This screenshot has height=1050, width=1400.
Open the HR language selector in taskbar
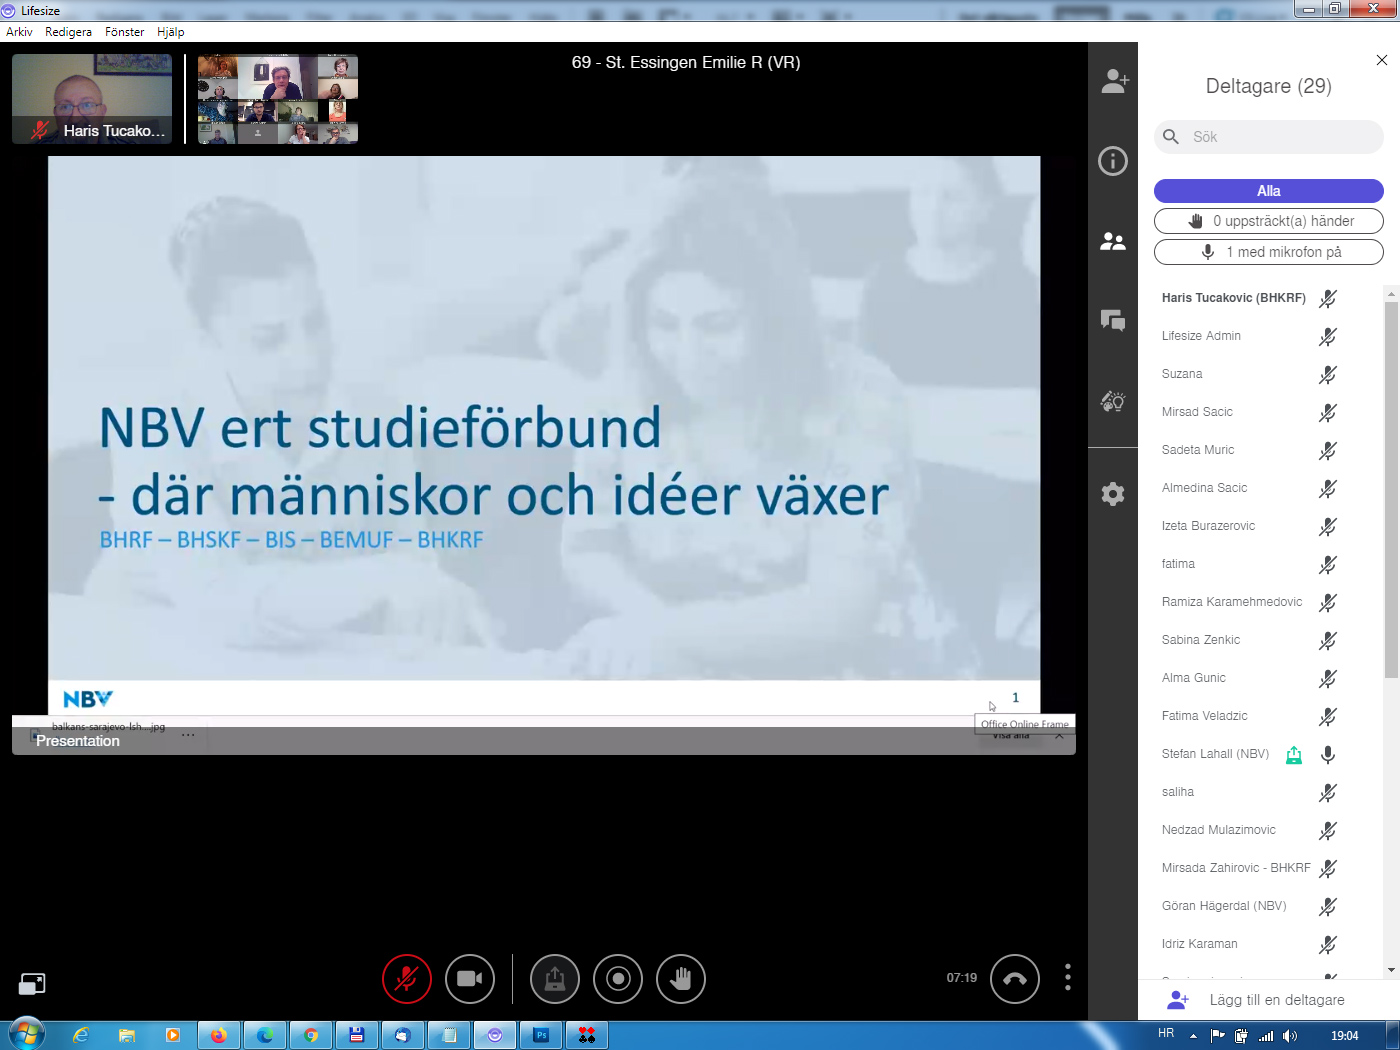pyautogui.click(x=1166, y=1034)
